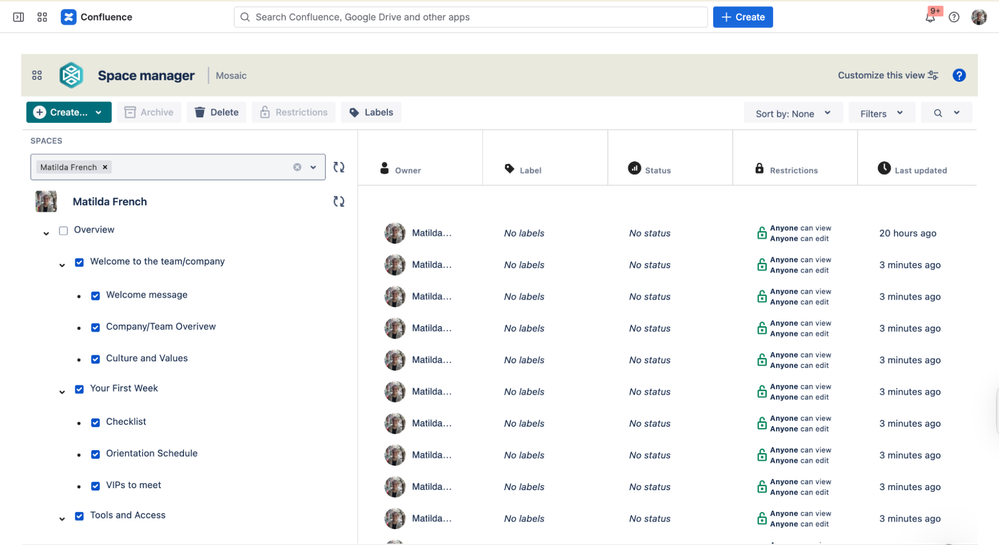Click the lock icon in VIPs to meet row
999x545 pixels.
(761, 487)
